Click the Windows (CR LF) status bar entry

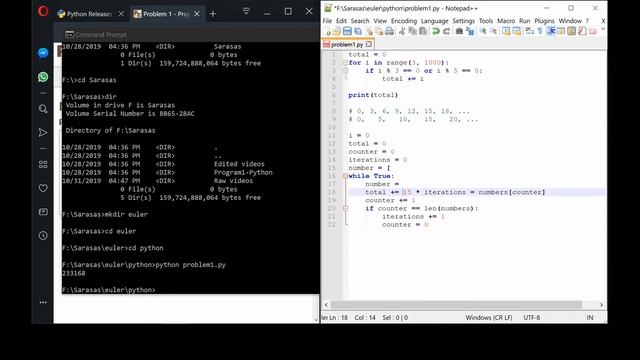pos(489,318)
